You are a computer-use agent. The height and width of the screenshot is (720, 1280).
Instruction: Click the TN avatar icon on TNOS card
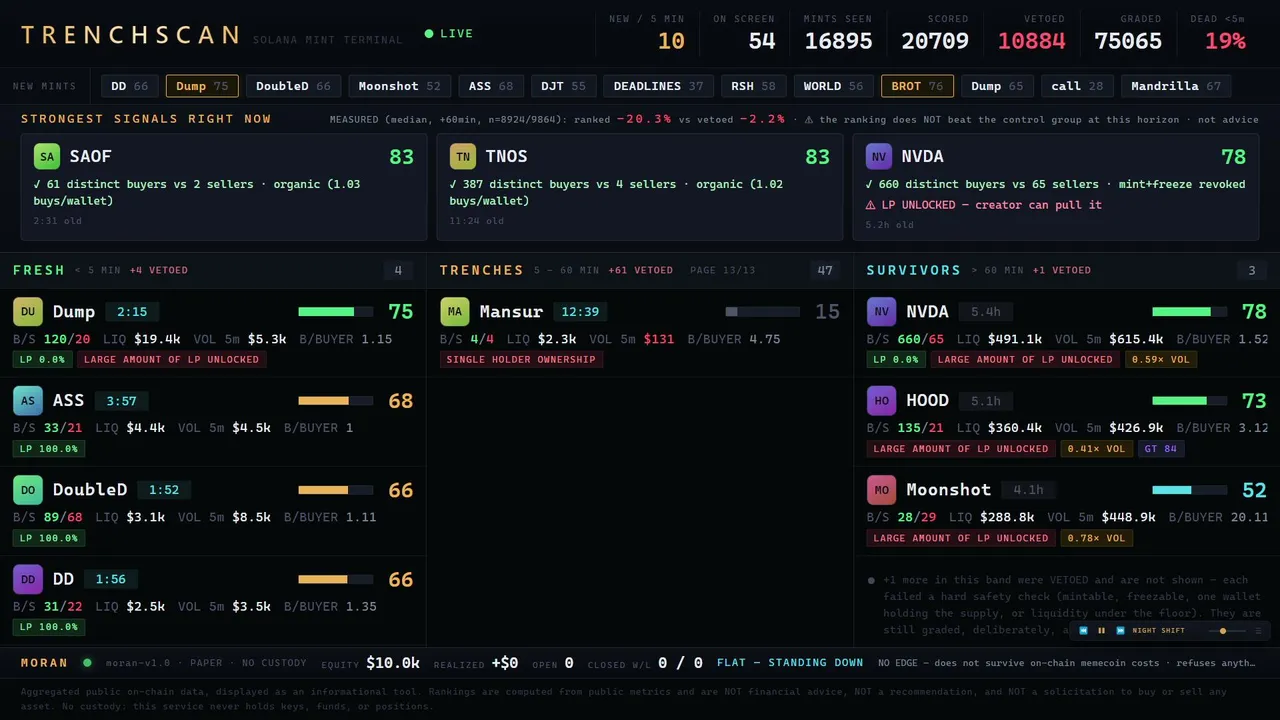463,156
